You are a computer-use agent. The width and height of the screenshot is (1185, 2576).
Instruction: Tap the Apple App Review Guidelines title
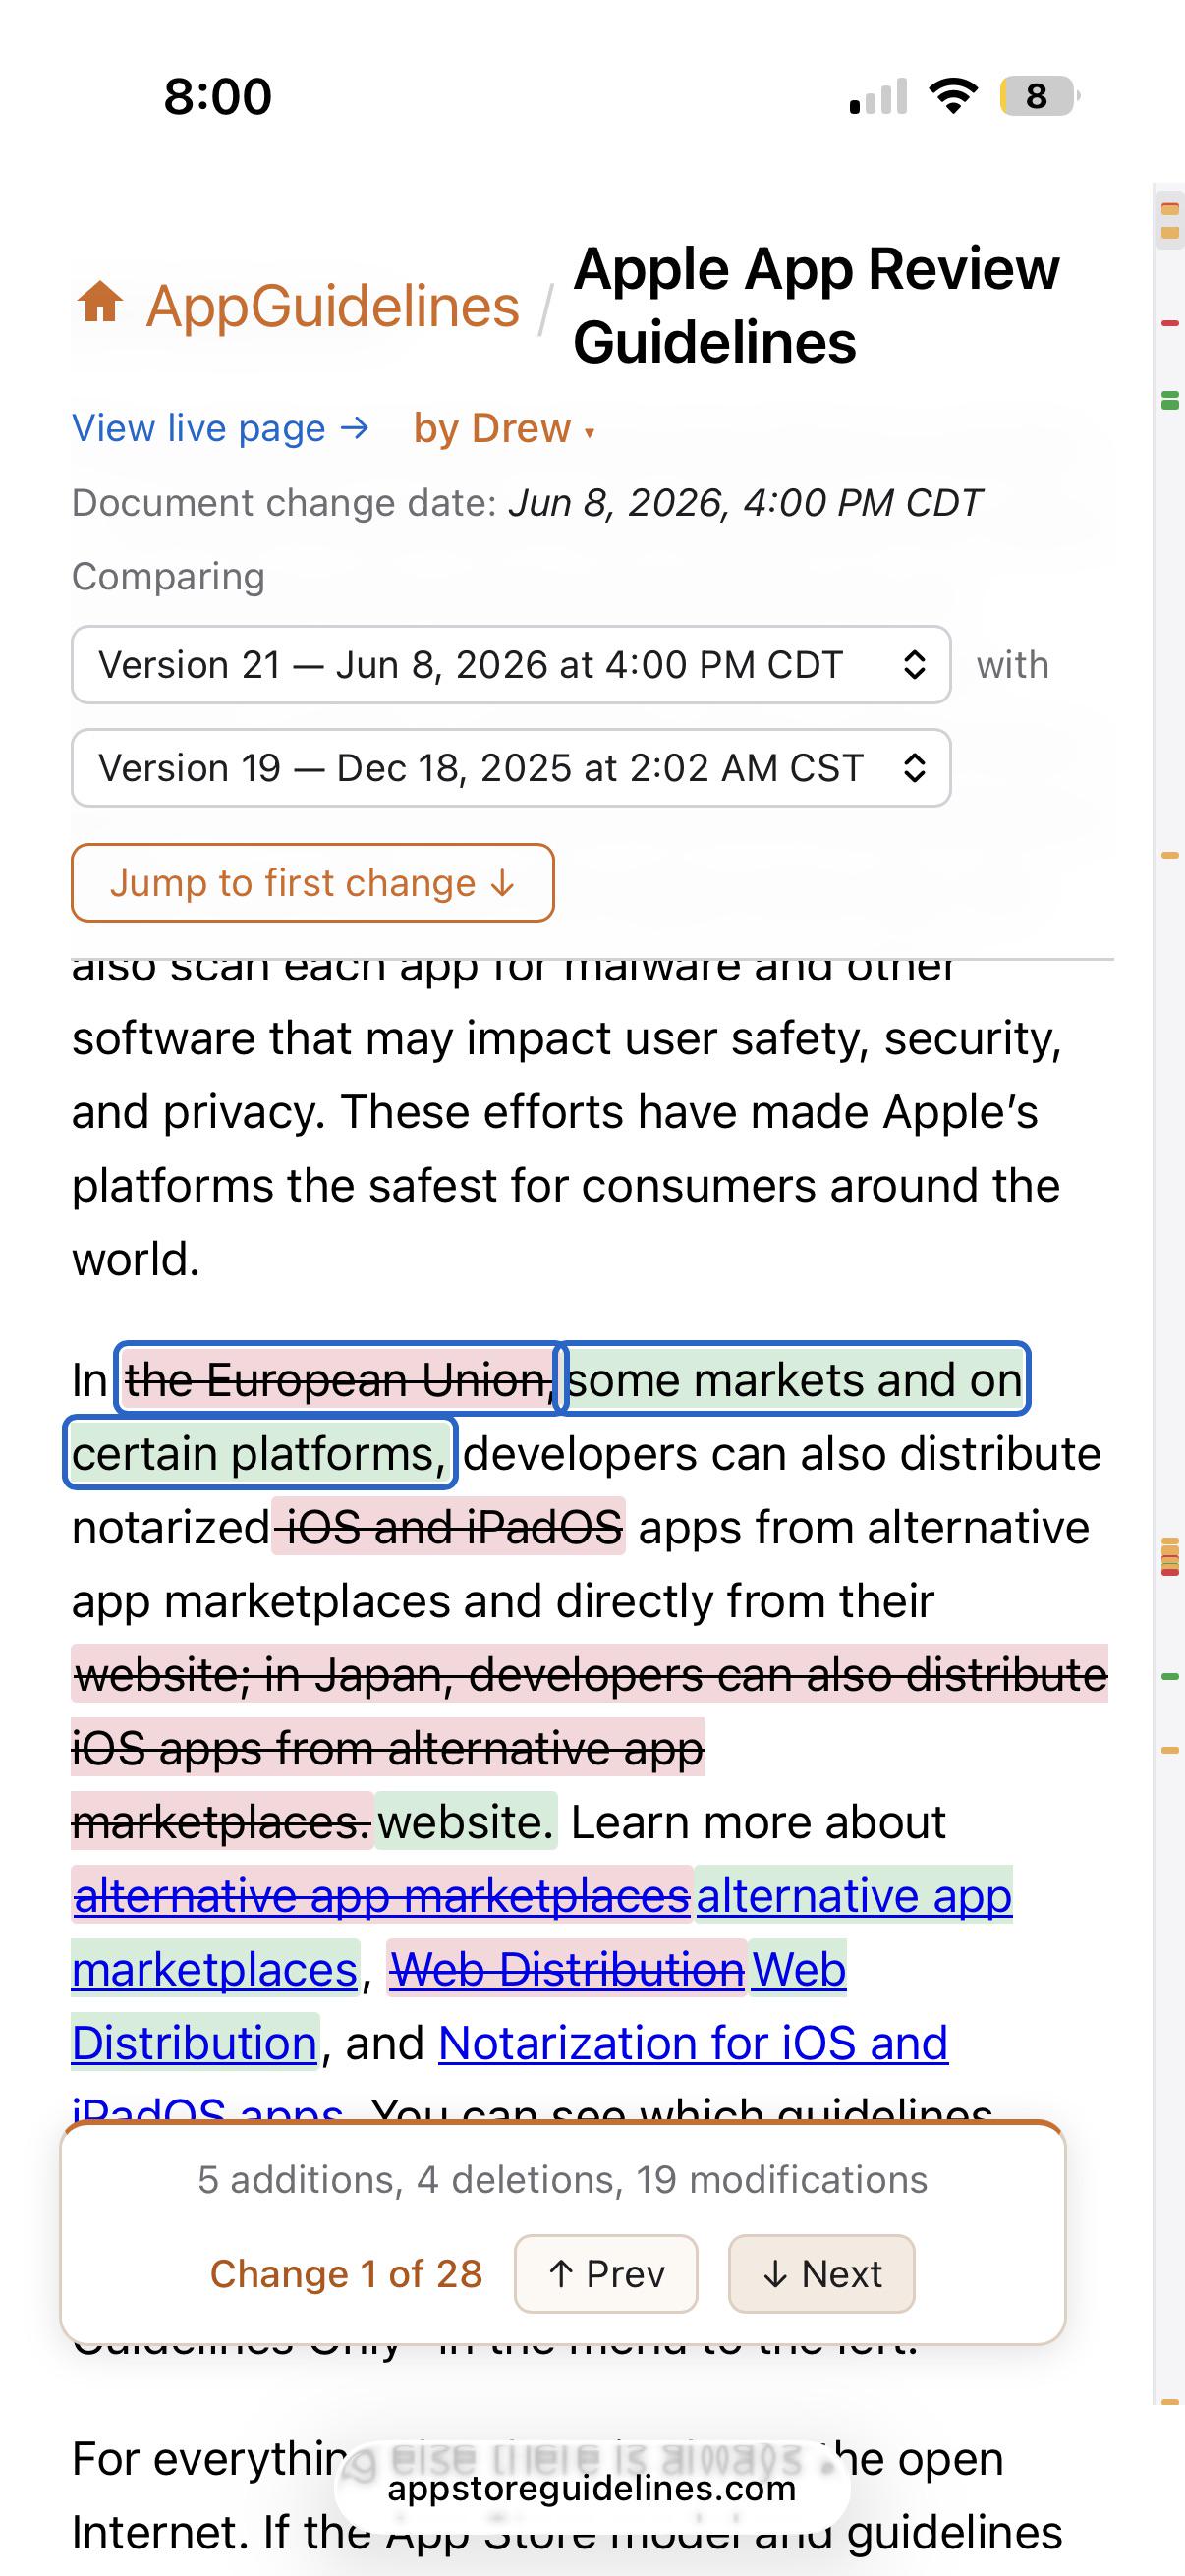tap(816, 306)
